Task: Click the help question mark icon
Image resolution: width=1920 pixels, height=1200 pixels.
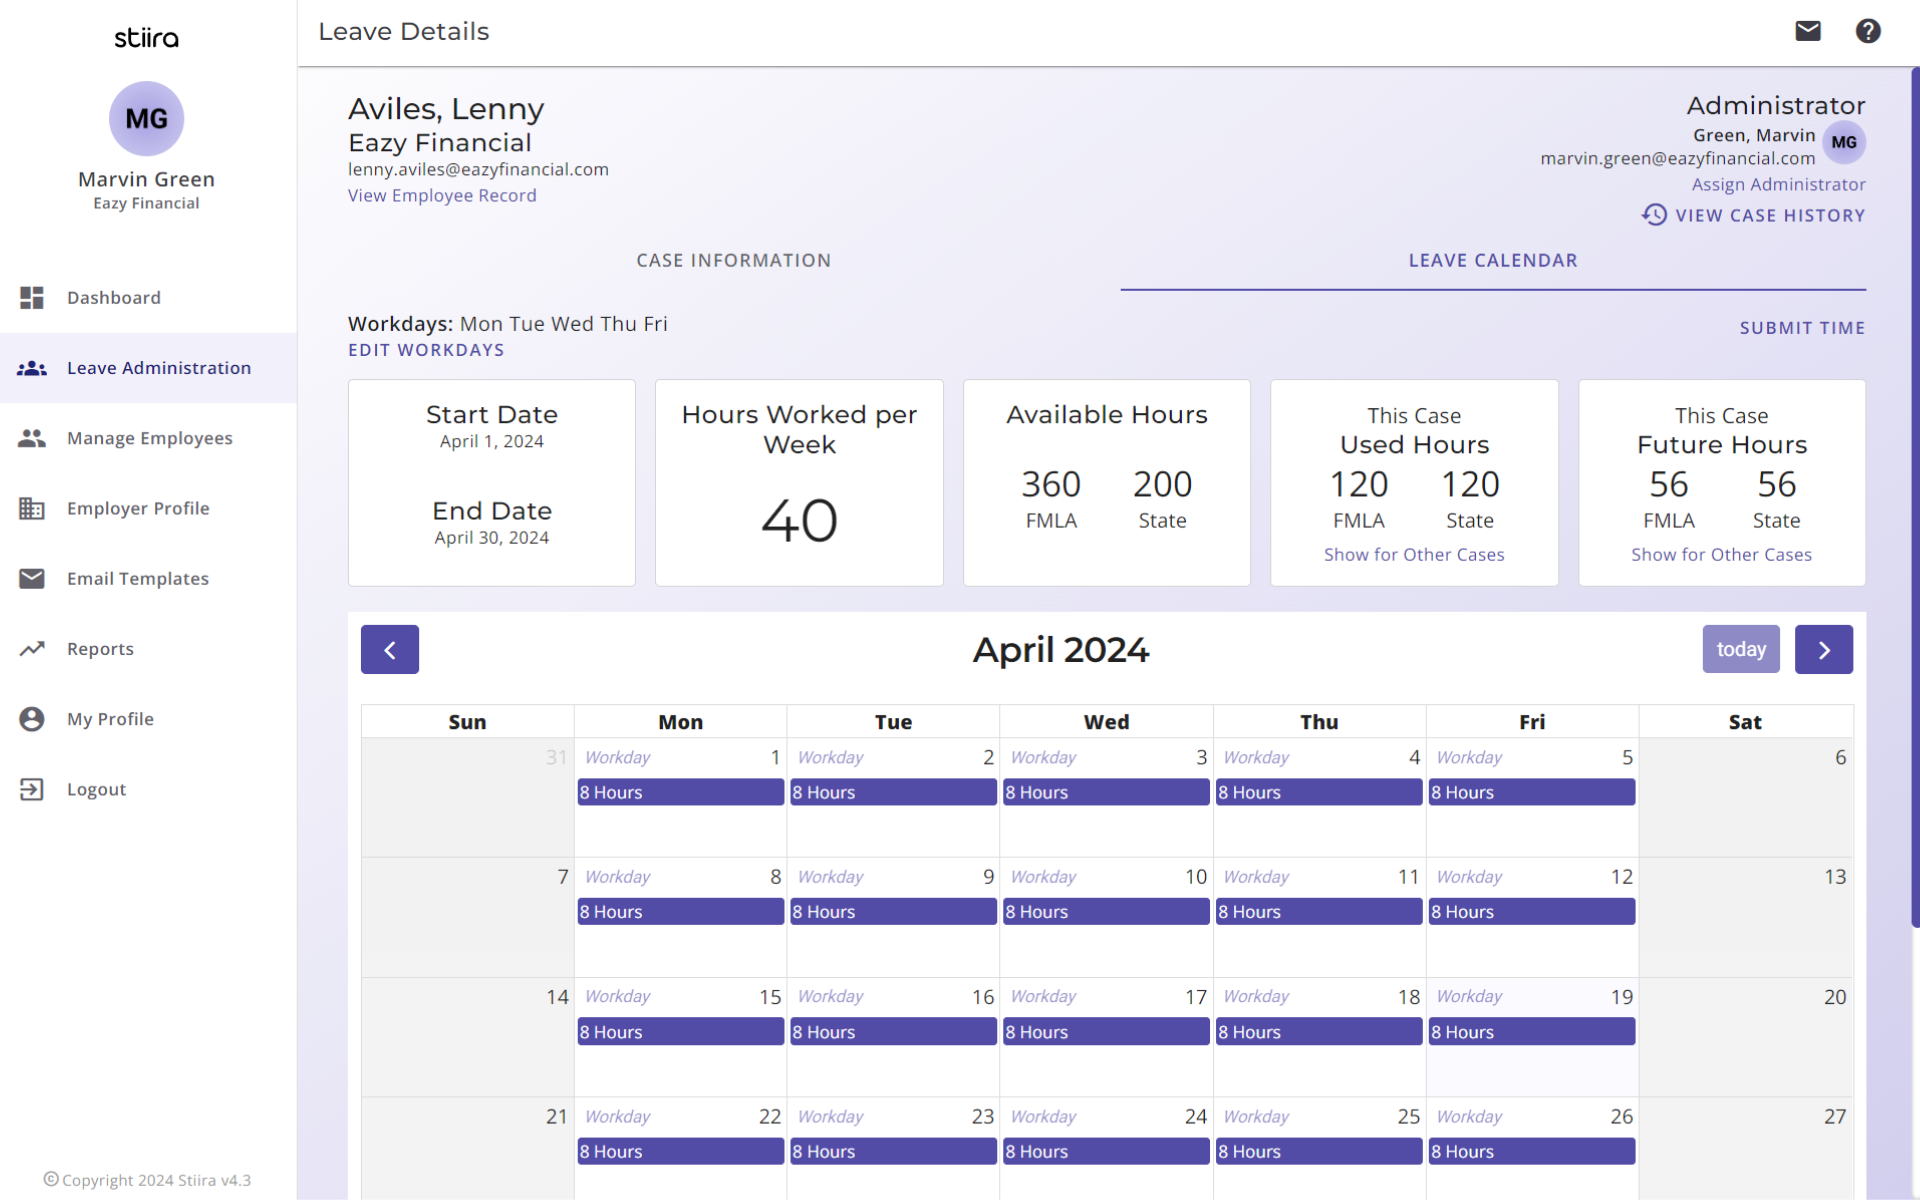Action: tap(1867, 31)
